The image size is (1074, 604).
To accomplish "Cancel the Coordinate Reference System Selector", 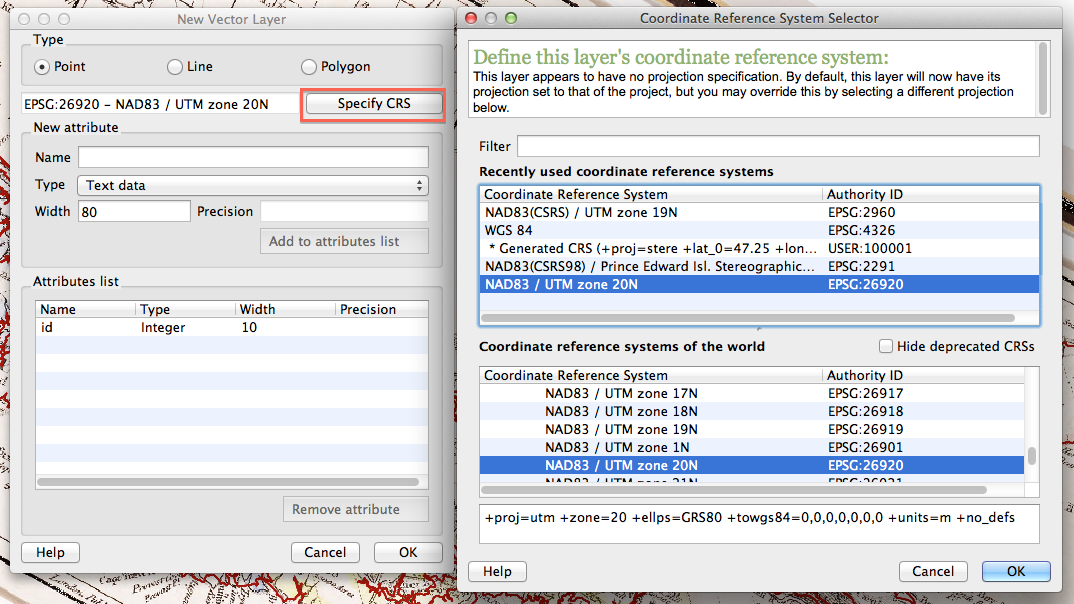I will (x=932, y=571).
